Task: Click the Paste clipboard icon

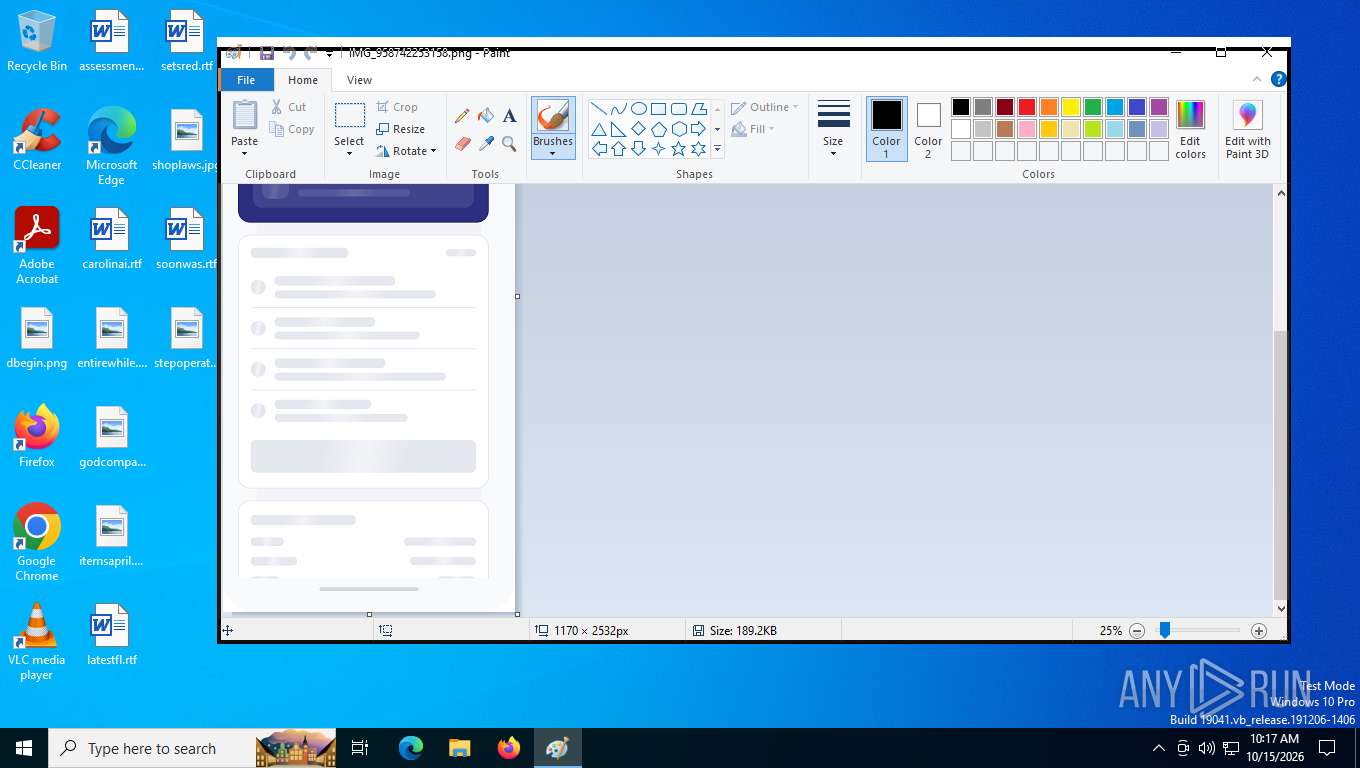Action: pos(245,115)
